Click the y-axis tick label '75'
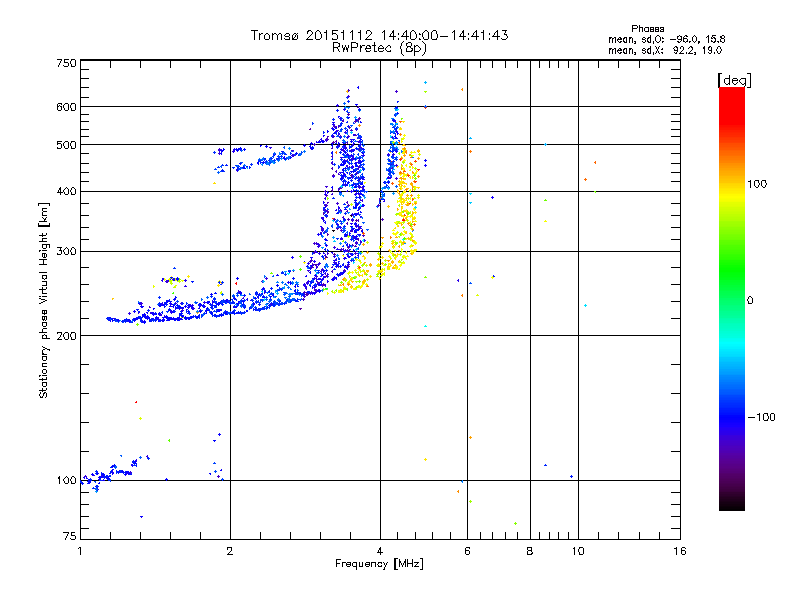The width and height of the screenshot is (800, 600). pos(70,536)
